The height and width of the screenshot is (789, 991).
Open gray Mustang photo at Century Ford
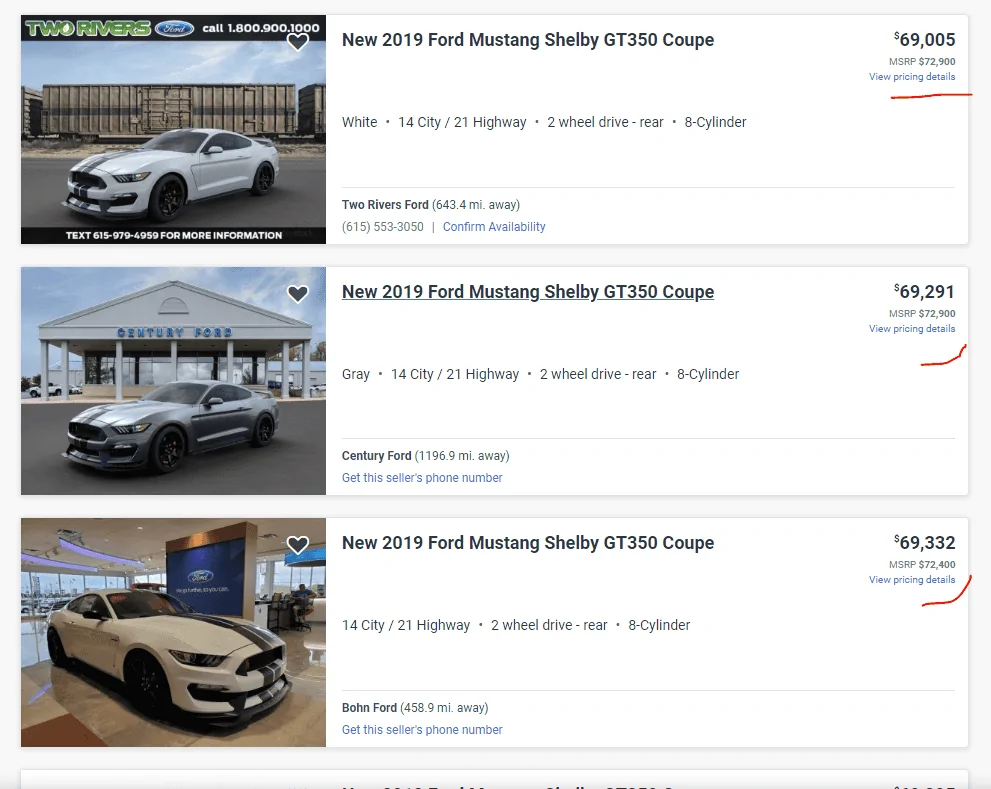point(173,381)
